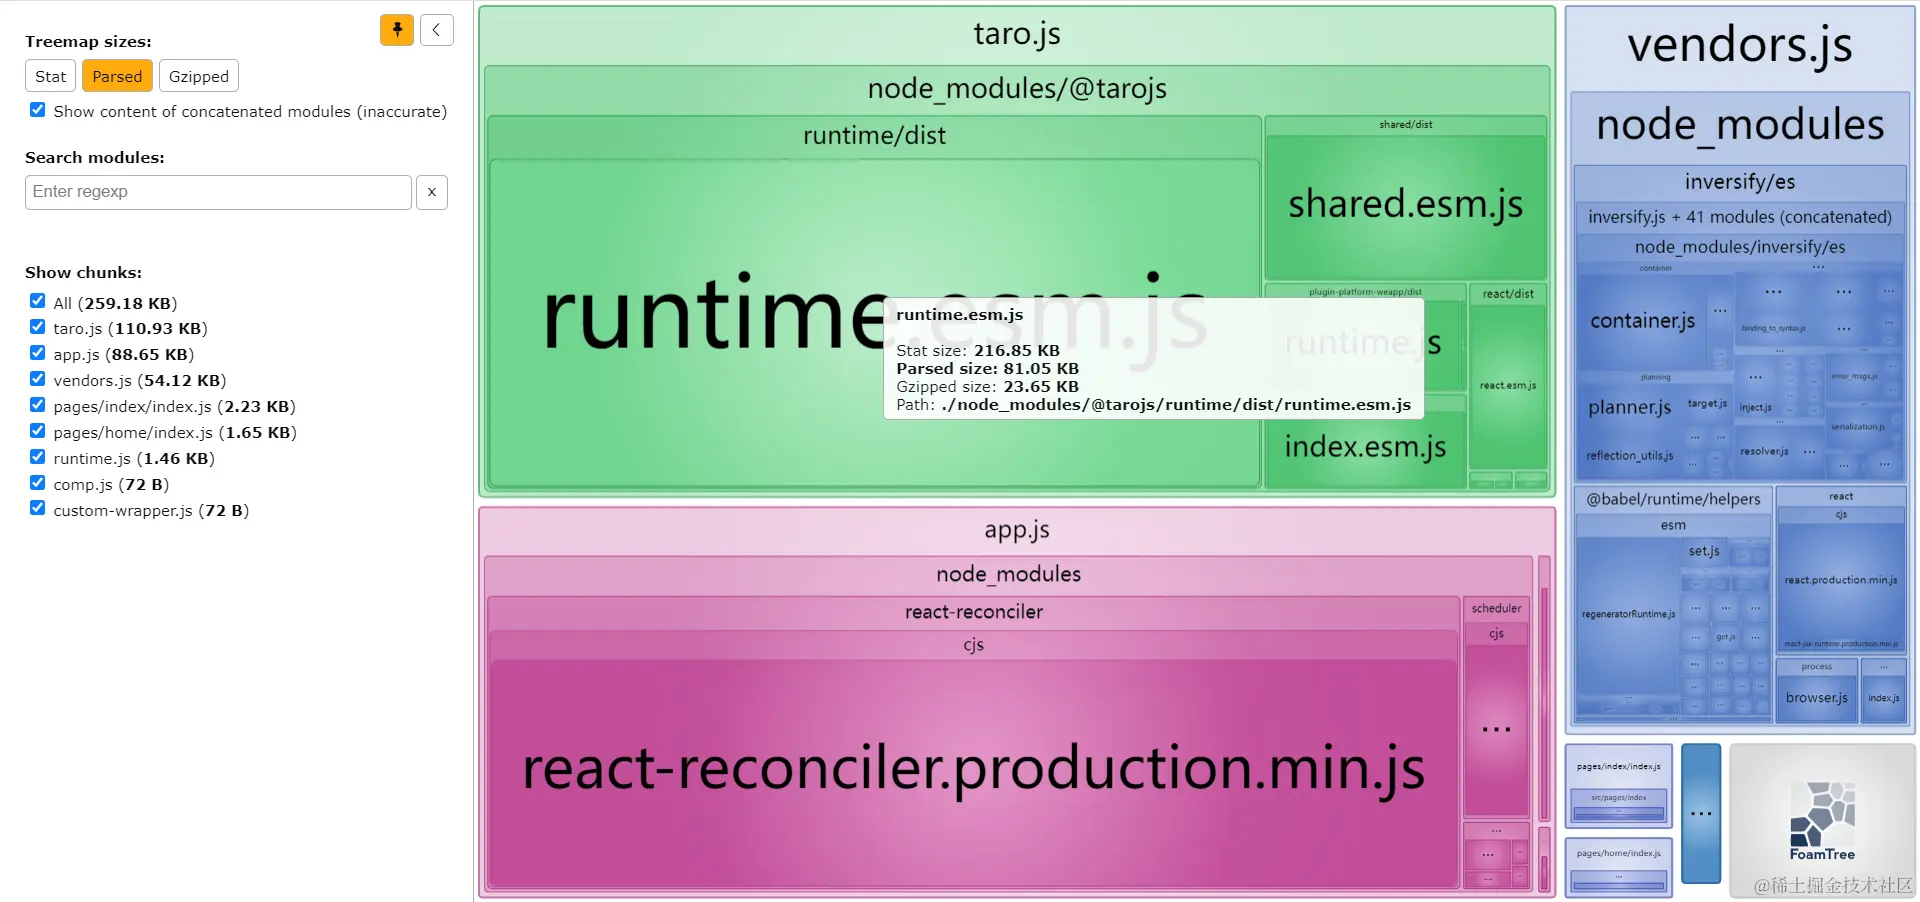The height and width of the screenshot is (902, 1920).
Task: Clear the search regexp with the x button
Action: [x=432, y=192]
